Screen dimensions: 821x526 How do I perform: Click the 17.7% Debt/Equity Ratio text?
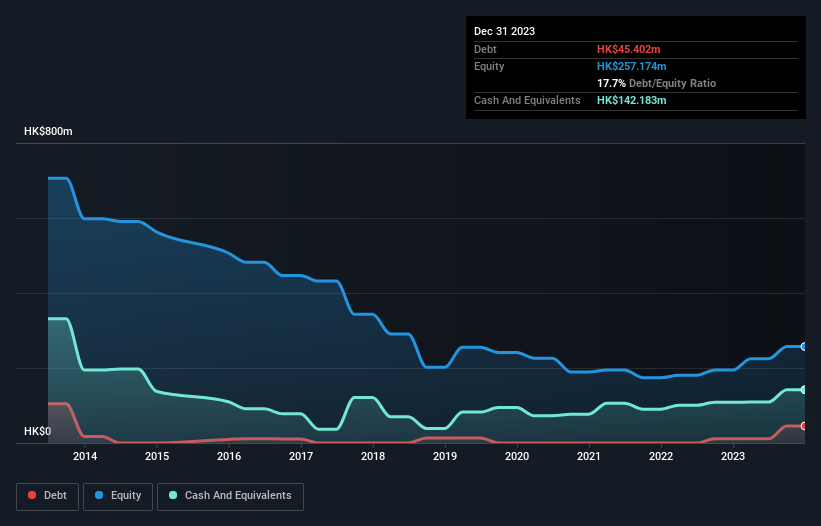657,83
